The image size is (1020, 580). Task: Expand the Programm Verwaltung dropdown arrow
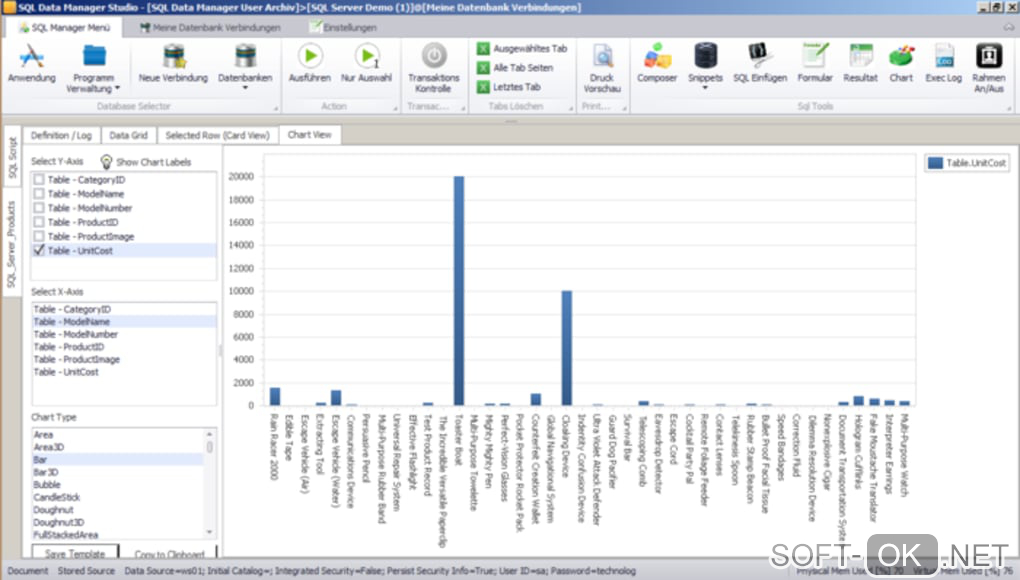click(x=117, y=88)
